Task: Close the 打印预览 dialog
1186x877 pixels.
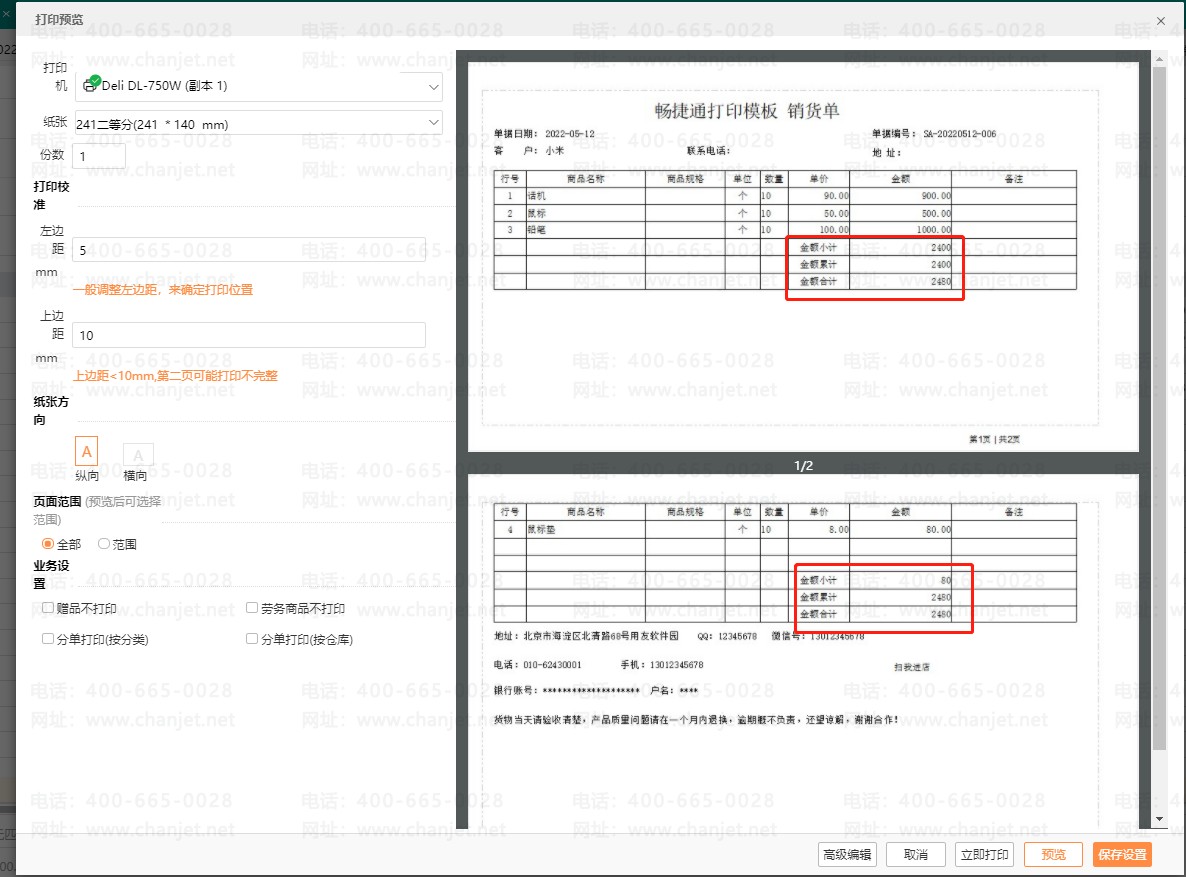Action: click(1161, 21)
